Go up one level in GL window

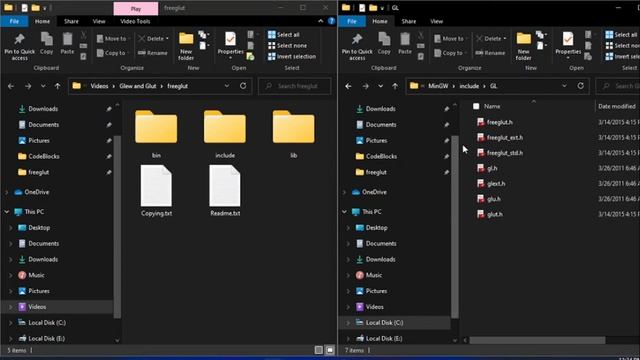pos(395,86)
